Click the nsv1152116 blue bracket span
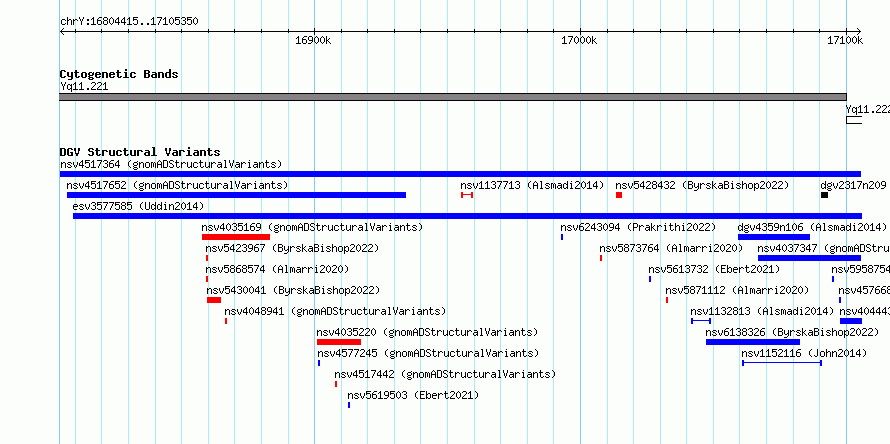The height and width of the screenshot is (444, 890). click(782, 363)
